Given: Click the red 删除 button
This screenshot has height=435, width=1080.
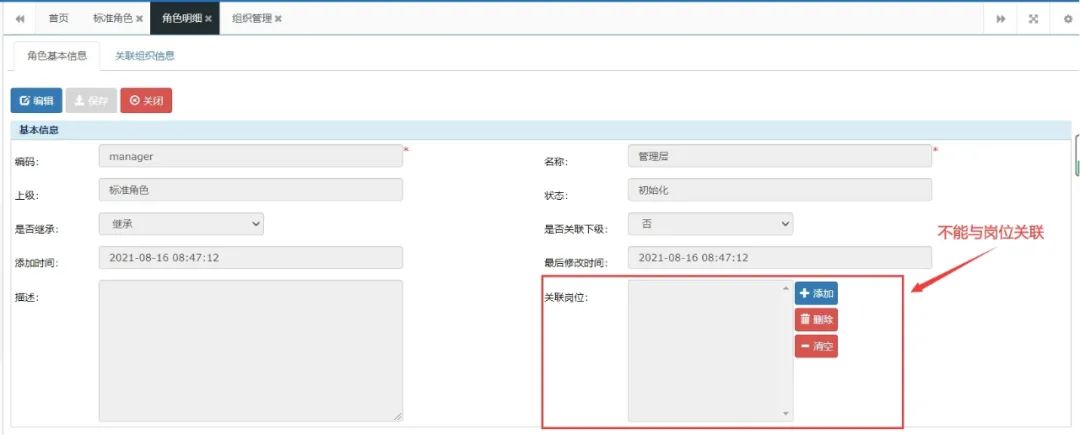Looking at the screenshot, I should (816, 319).
